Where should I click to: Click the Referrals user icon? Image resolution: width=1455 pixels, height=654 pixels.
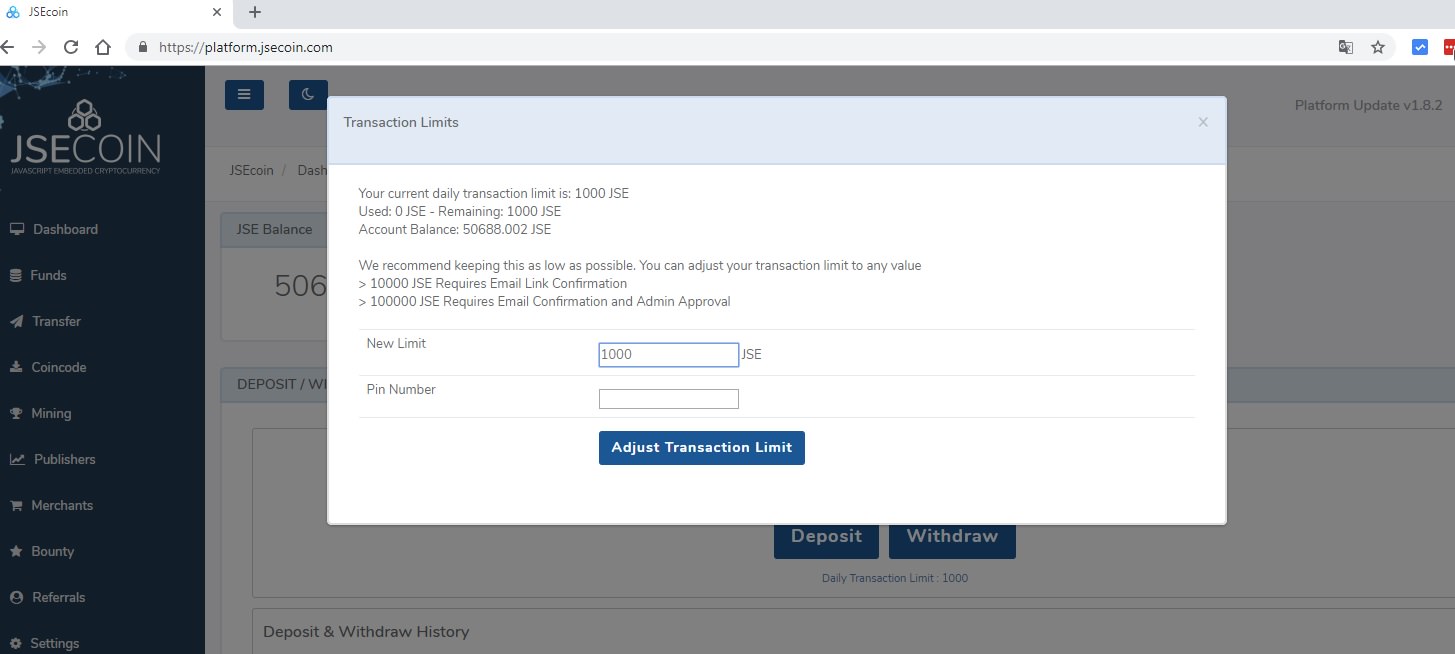pos(16,597)
